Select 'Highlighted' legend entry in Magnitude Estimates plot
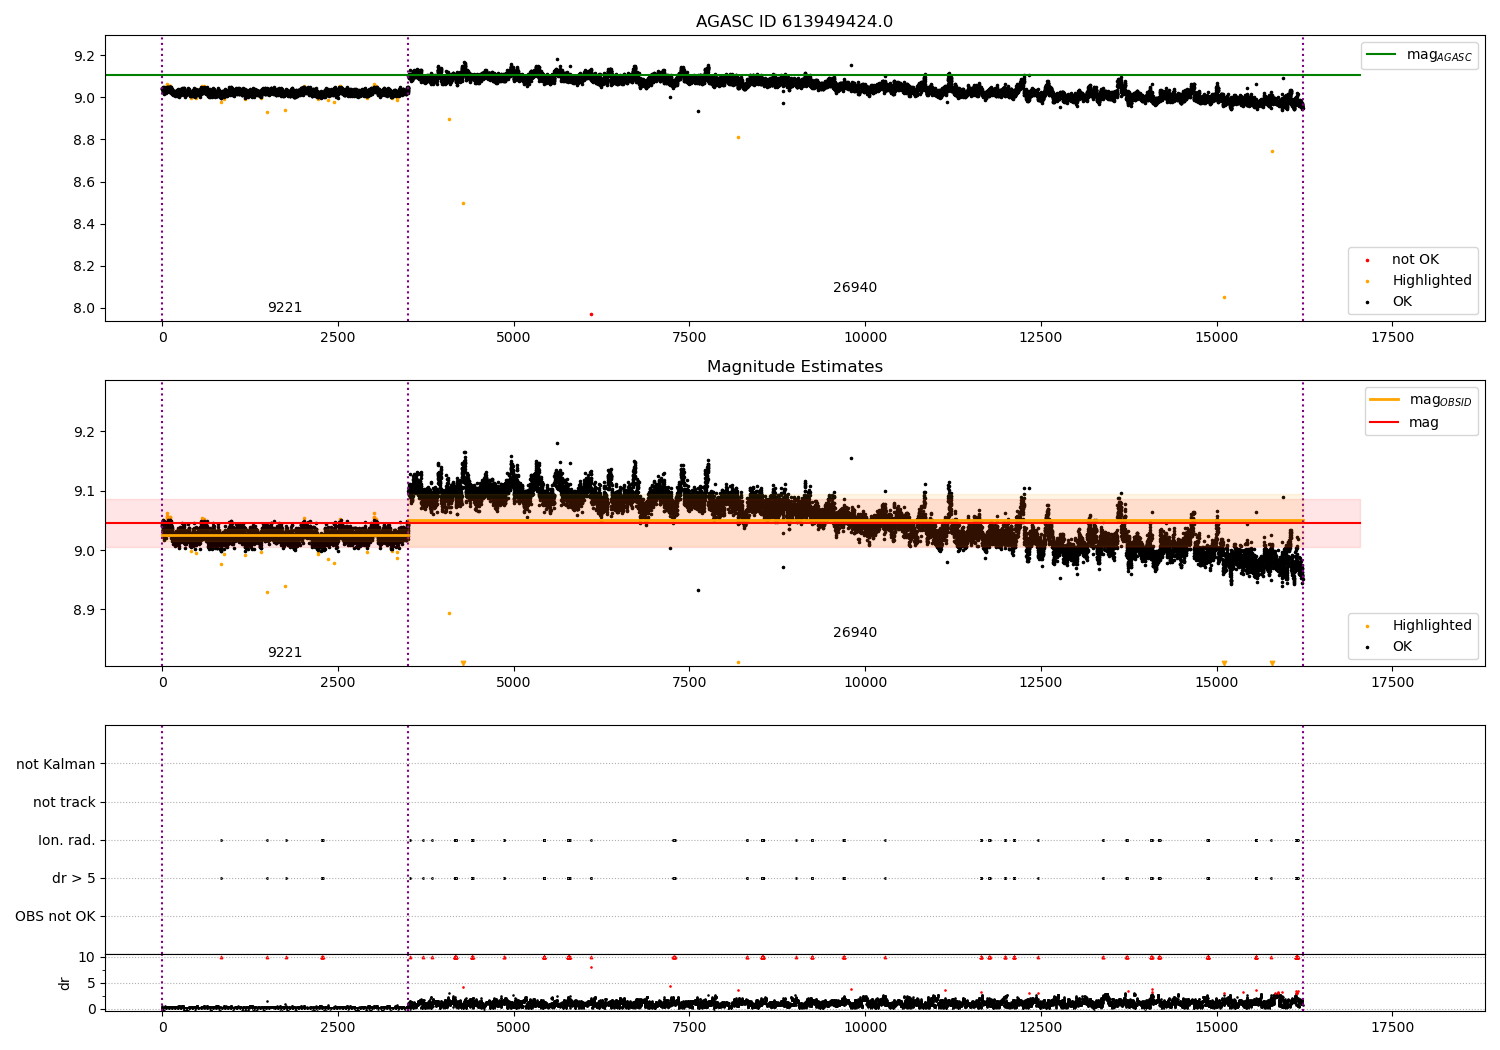Viewport: 1500px width, 1050px height. 1432,626
